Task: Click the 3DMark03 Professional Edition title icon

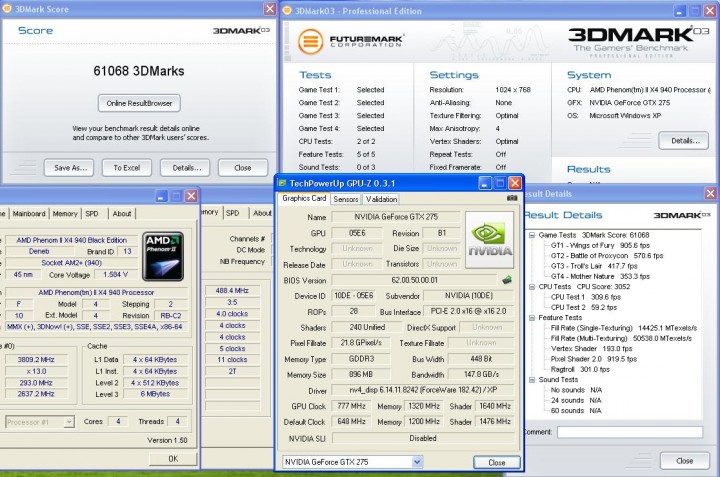Action: 287,11
